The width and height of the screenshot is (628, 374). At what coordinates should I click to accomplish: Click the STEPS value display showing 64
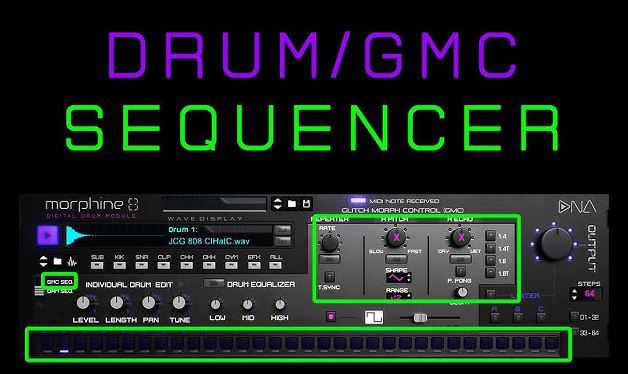click(x=590, y=294)
